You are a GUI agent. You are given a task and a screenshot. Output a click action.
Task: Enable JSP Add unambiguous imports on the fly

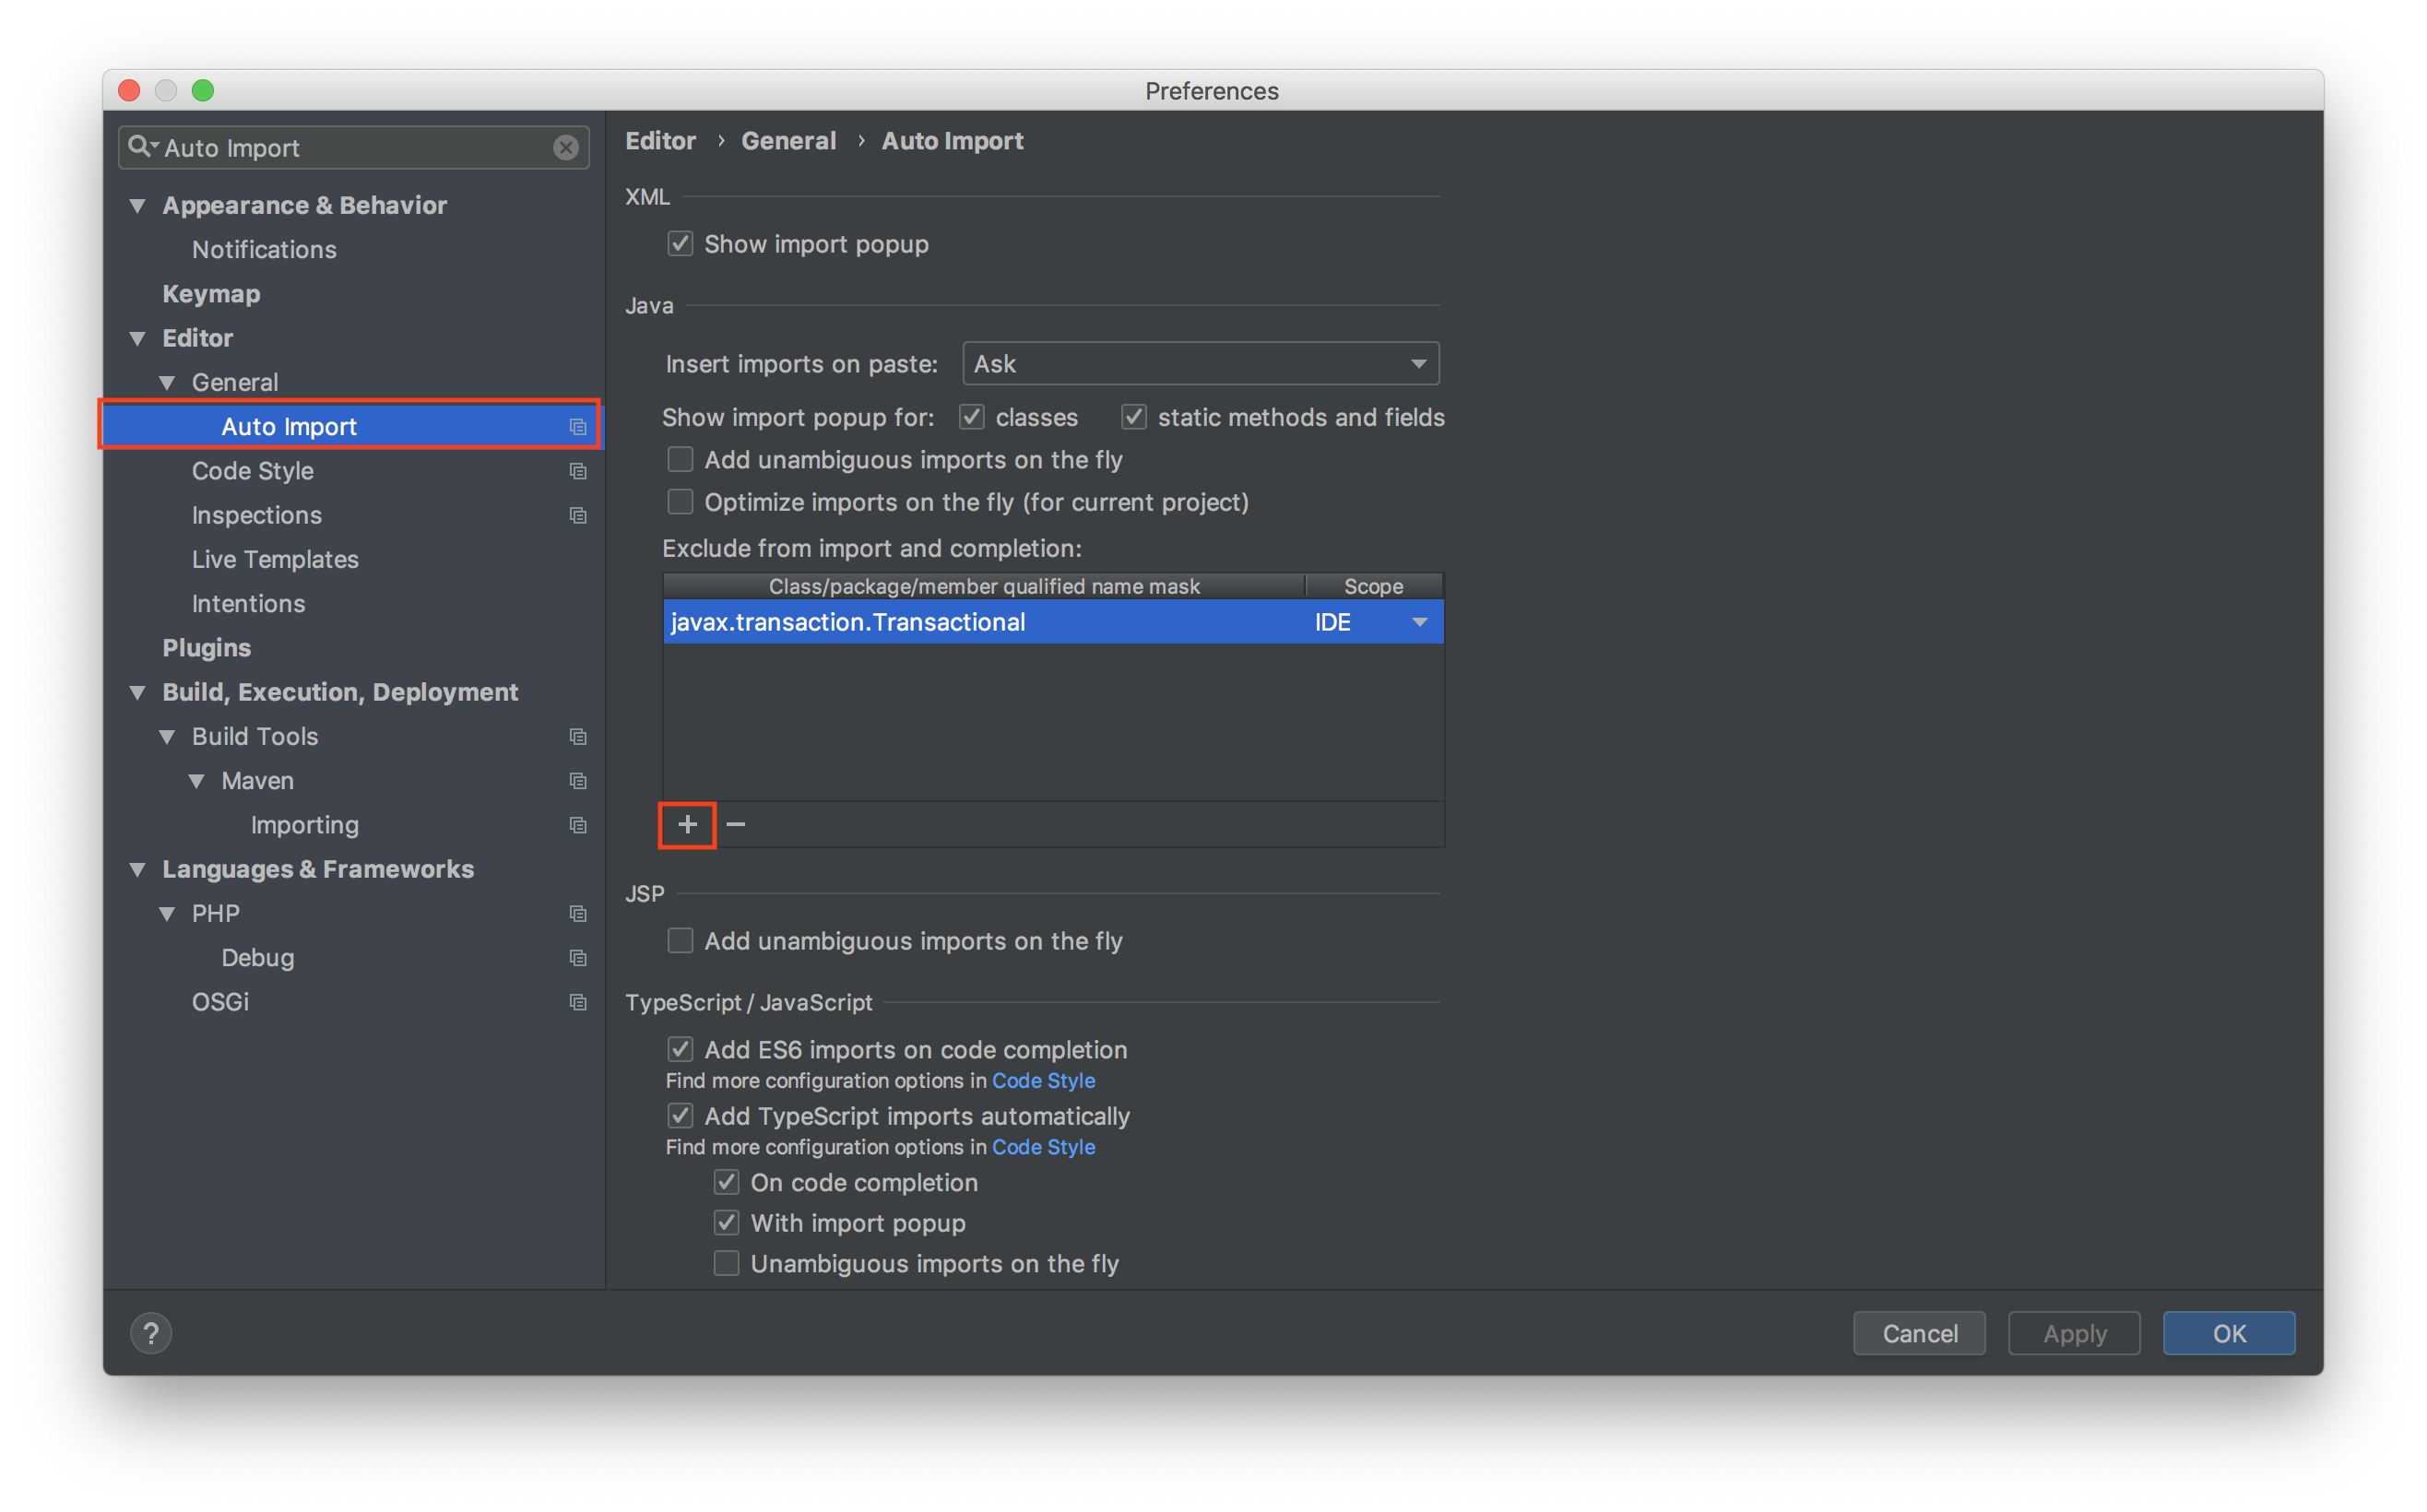click(x=680, y=941)
